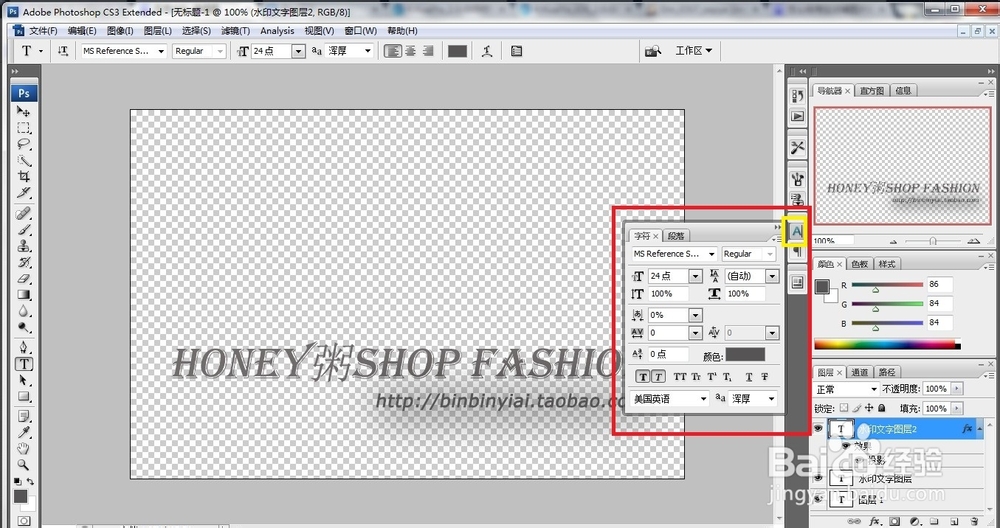Select the Slice tool

pos(24,193)
